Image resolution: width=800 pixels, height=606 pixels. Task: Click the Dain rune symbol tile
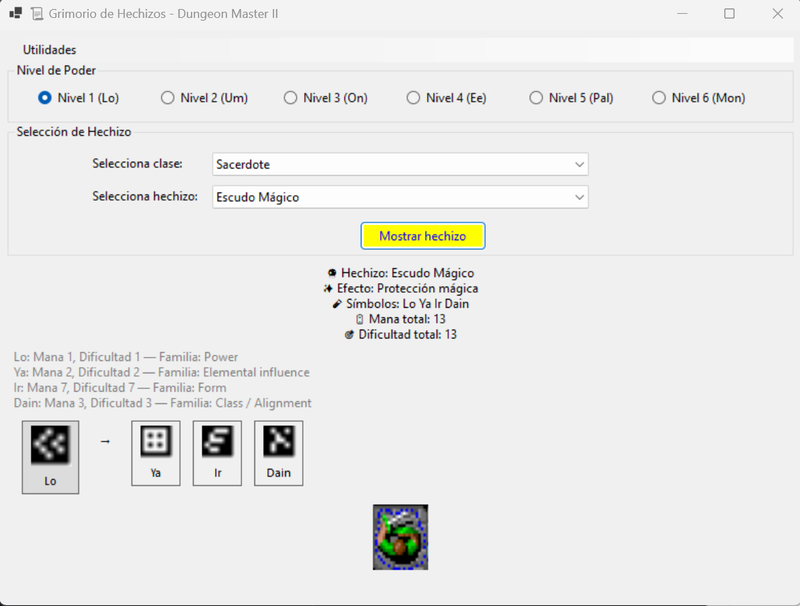279,453
